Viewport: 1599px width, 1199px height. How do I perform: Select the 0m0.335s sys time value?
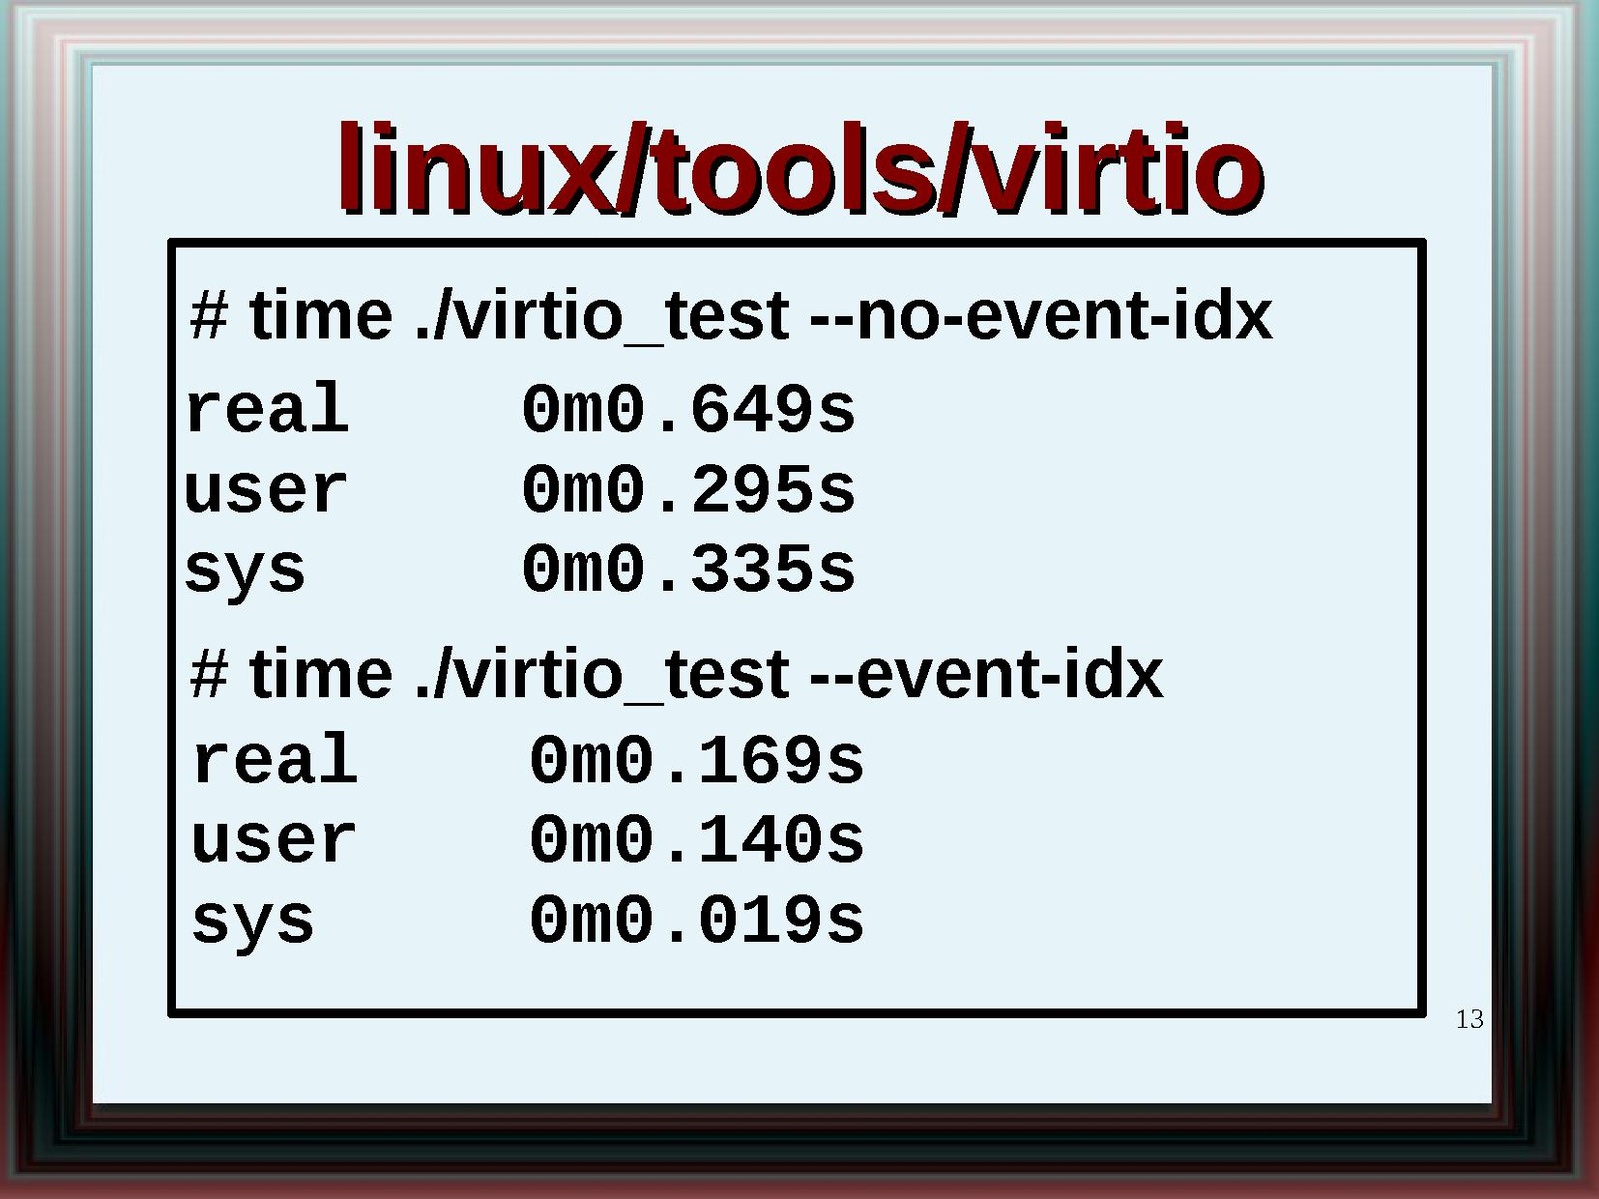coord(688,569)
